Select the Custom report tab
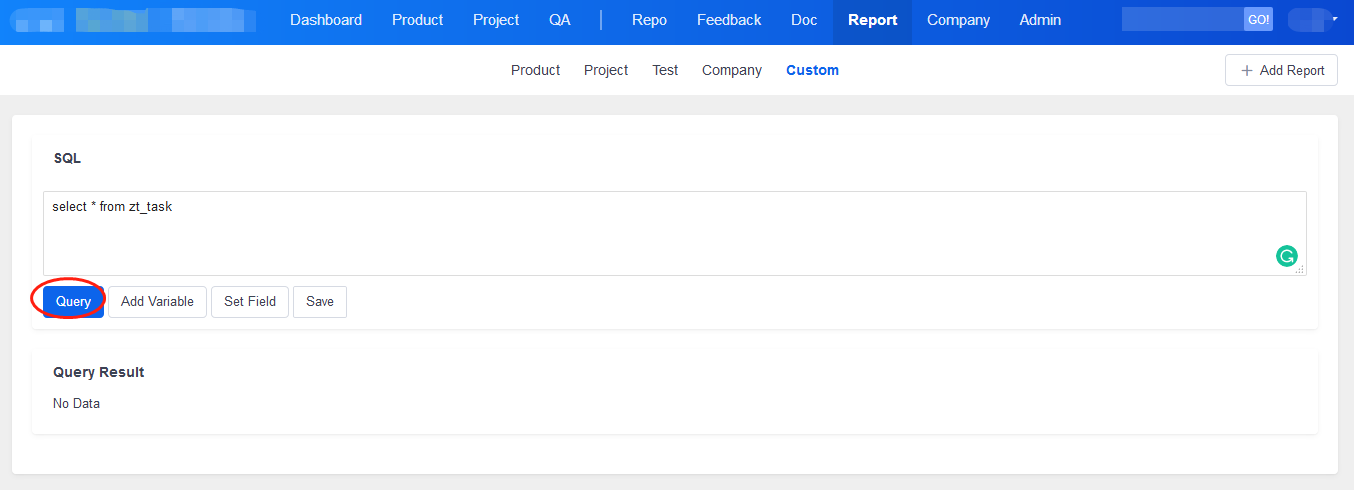1354x490 pixels. coord(812,70)
